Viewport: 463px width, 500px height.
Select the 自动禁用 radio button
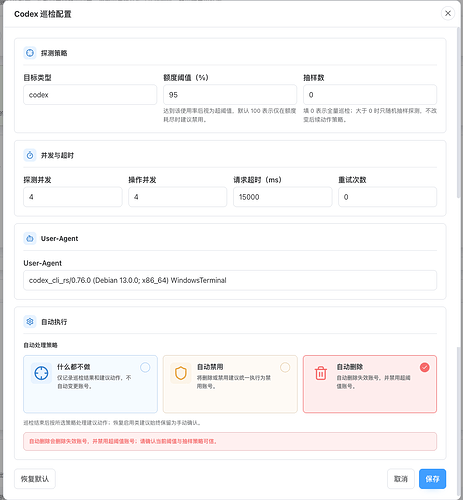coord(285,367)
